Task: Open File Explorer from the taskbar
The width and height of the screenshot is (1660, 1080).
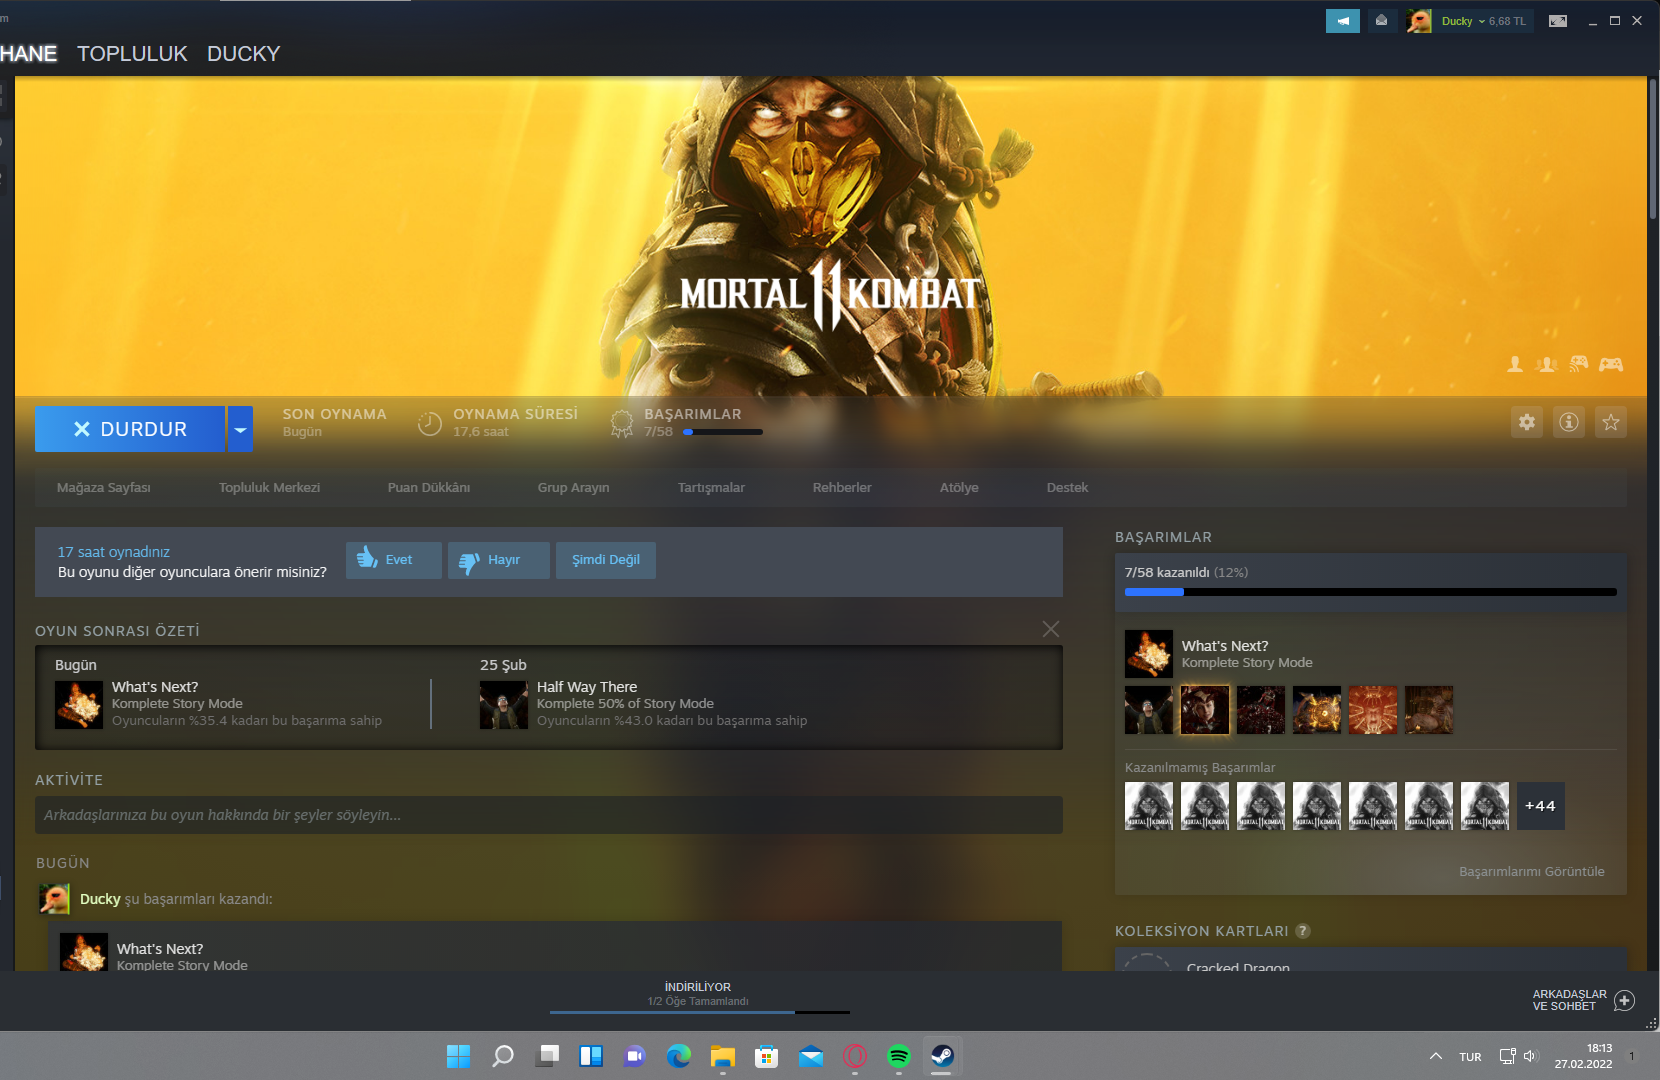Action: point(723,1056)
